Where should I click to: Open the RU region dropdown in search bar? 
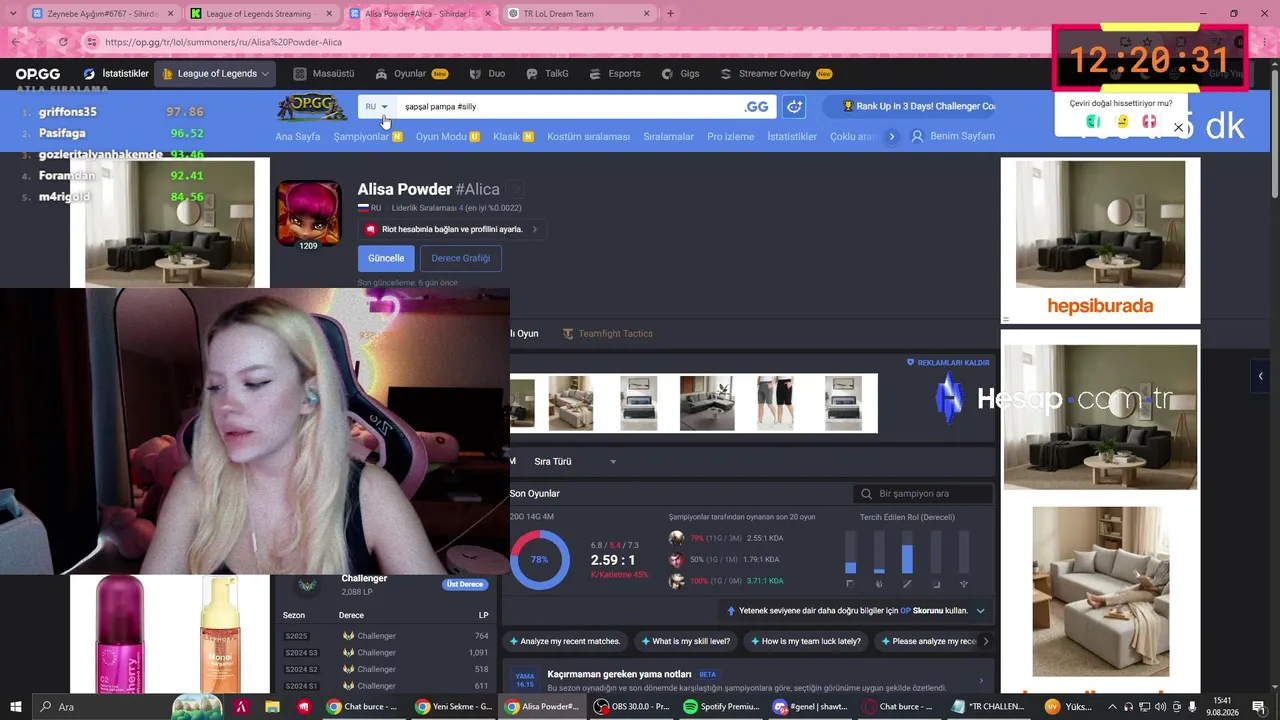tap(377, 107)
